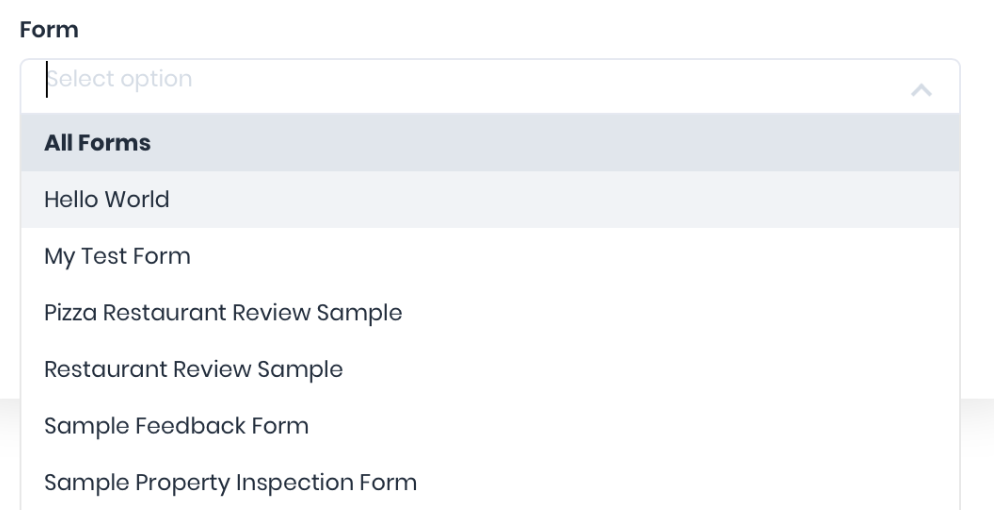
Task: Click the Sample Feedback Form list item
Action: click(176, 426)
